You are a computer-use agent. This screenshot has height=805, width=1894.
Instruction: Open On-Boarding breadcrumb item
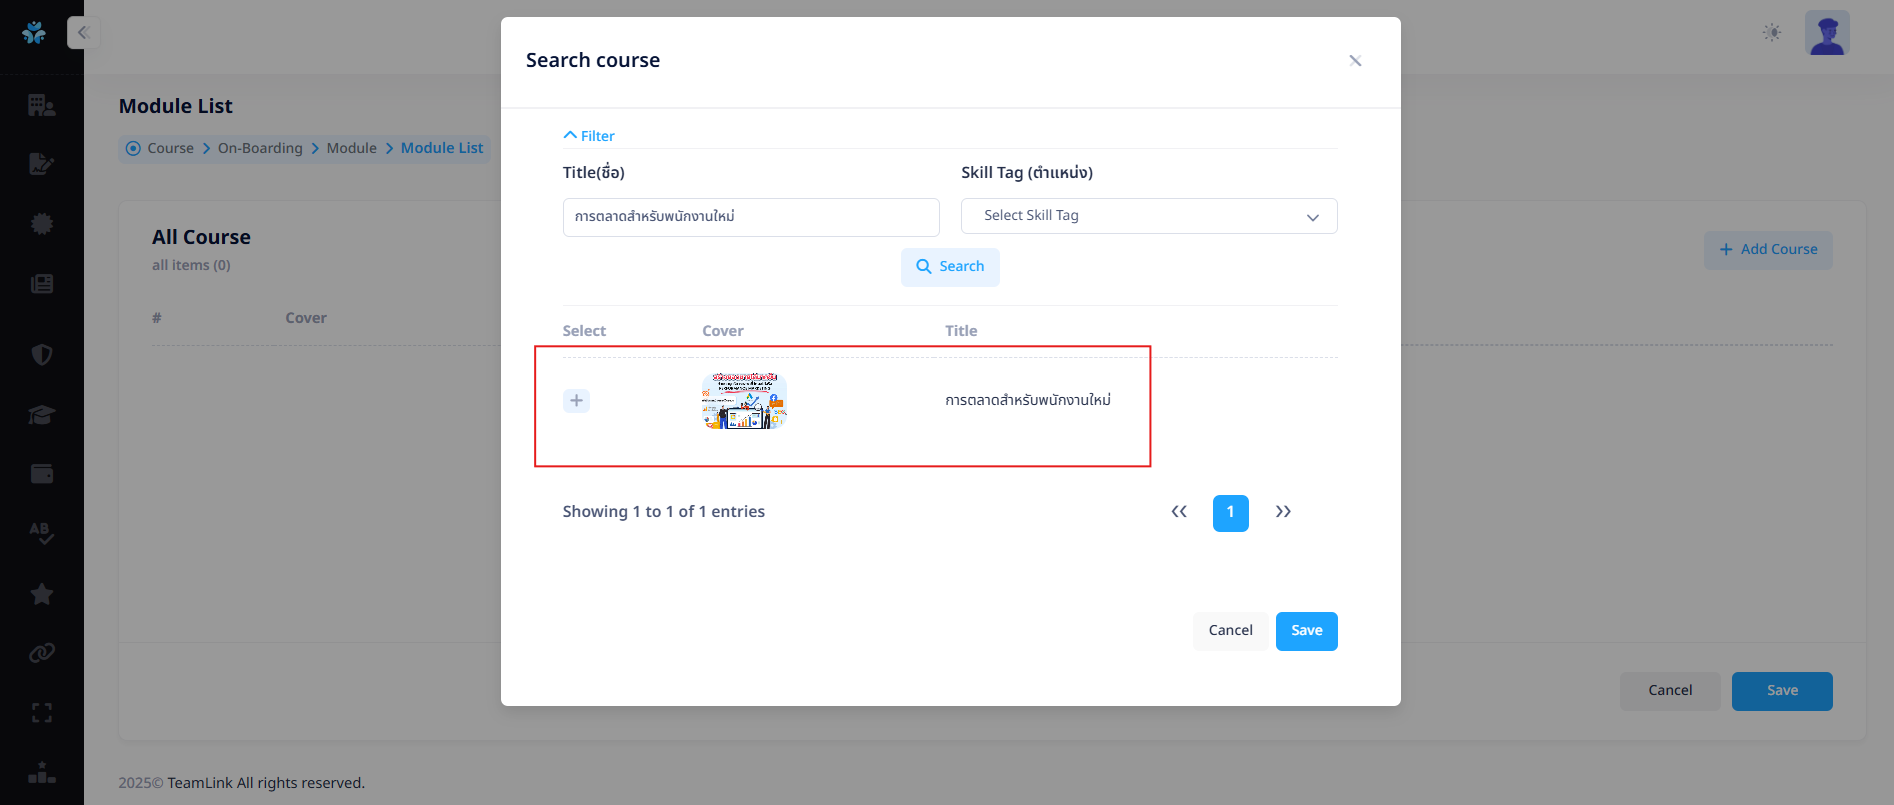[260, 148]
